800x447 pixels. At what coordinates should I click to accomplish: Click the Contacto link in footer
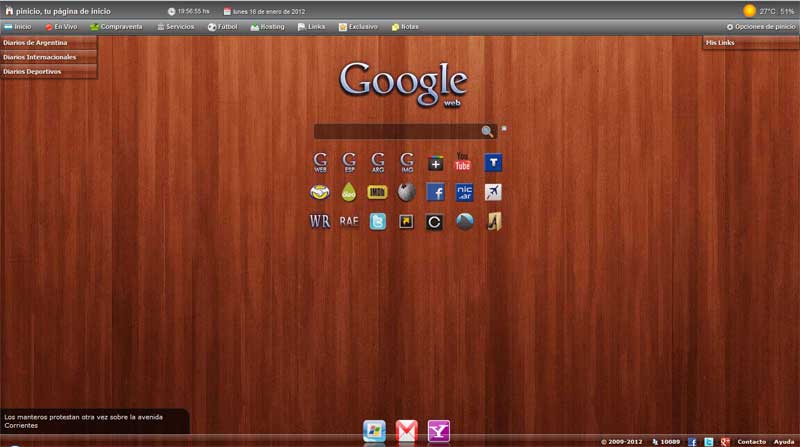point(751,441)
